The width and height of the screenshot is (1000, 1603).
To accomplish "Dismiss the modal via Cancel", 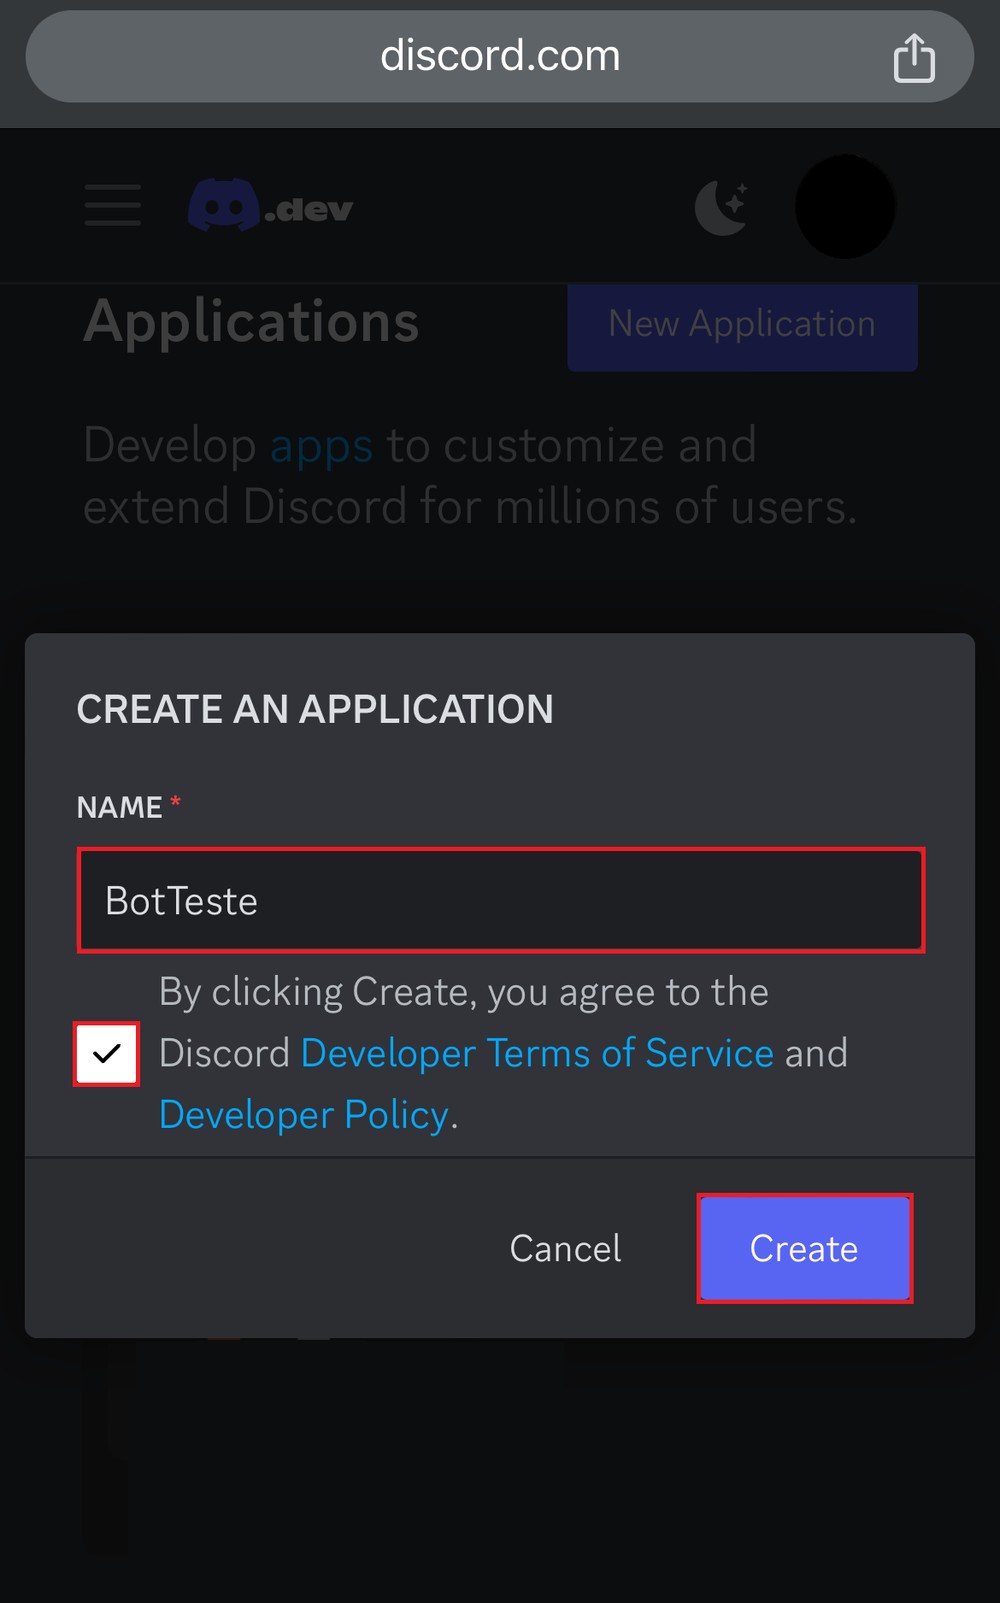I will [564, 1248].
